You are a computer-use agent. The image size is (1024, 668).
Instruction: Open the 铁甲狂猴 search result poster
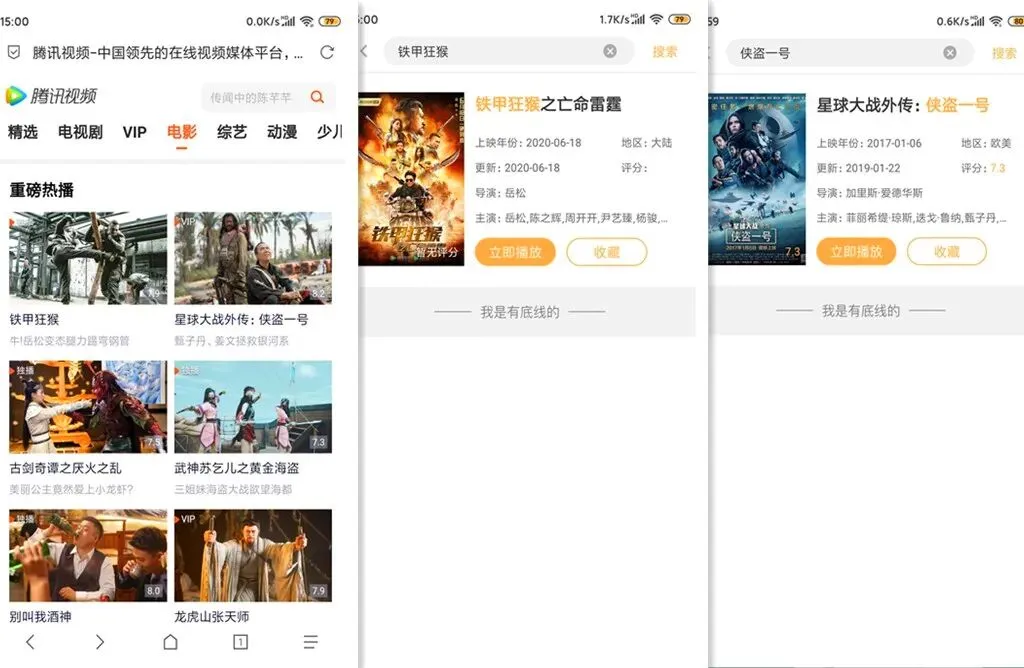[x=411, y=179]
